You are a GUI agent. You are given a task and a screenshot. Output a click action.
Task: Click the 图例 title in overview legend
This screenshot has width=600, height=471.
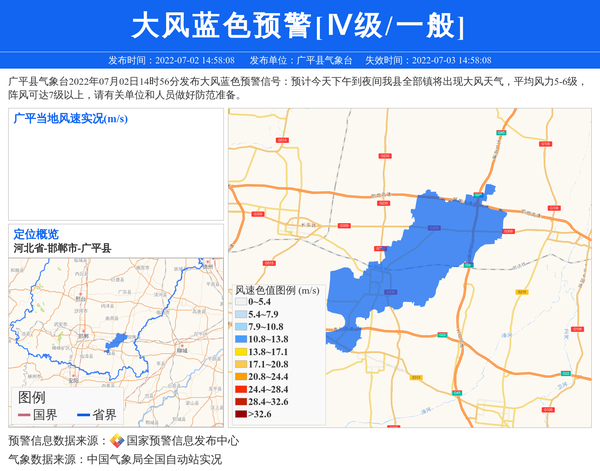tap(32, 398)
